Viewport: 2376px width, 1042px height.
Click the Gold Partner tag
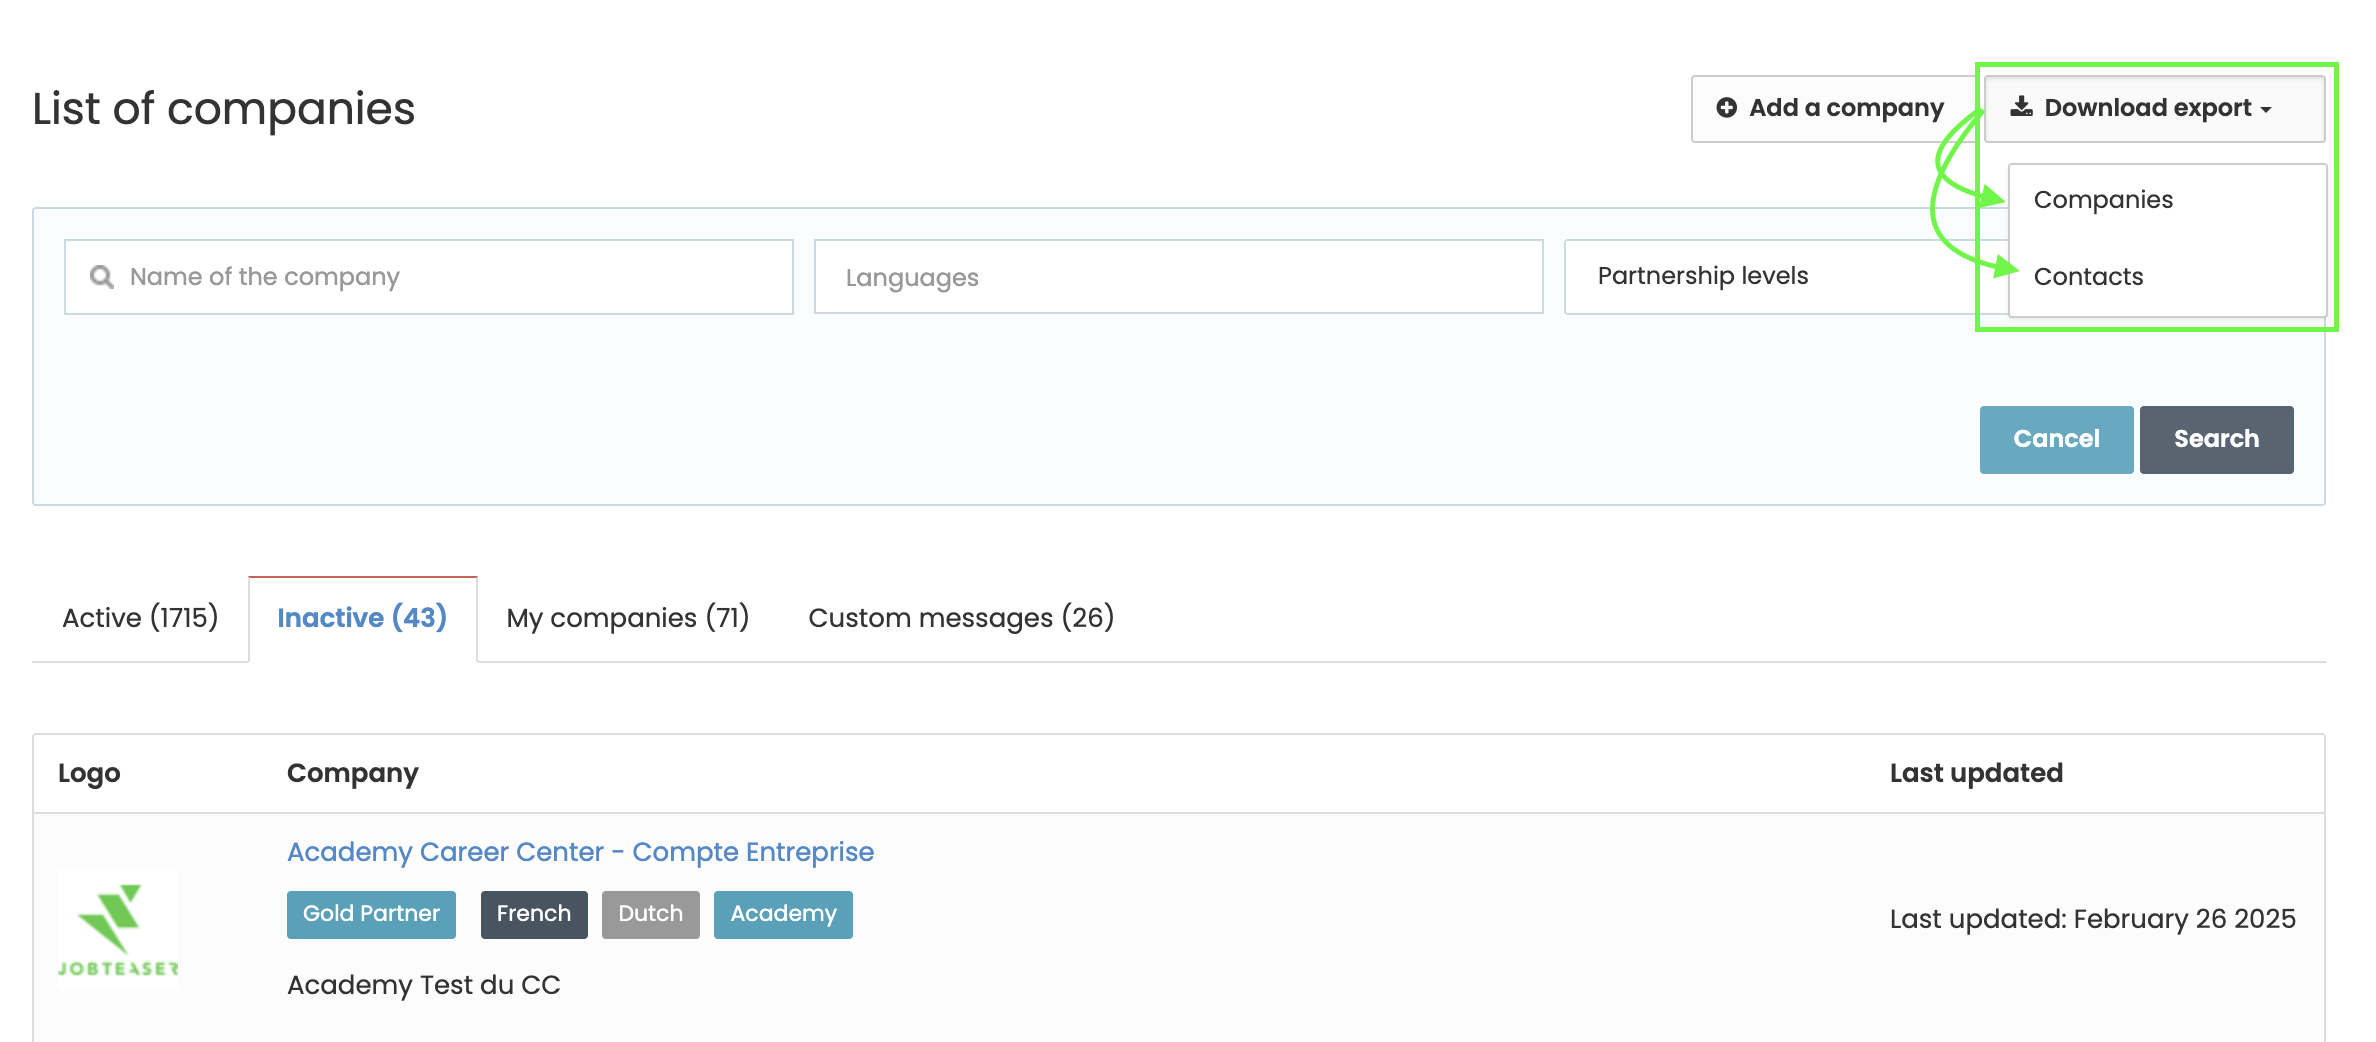[371, 914]
